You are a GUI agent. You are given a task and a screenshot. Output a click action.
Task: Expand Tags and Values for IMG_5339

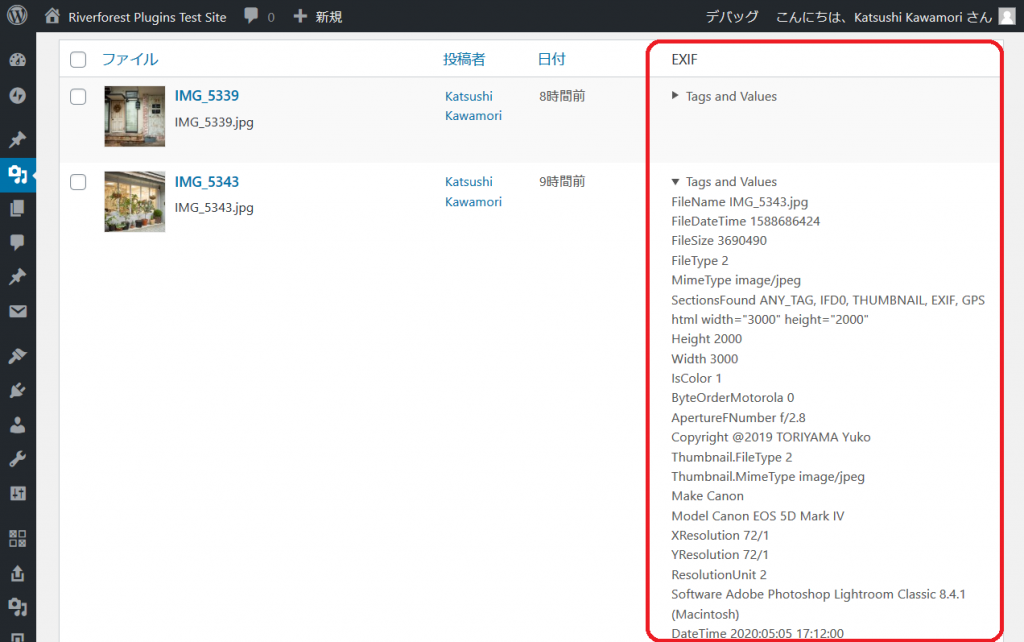[724, 97]
